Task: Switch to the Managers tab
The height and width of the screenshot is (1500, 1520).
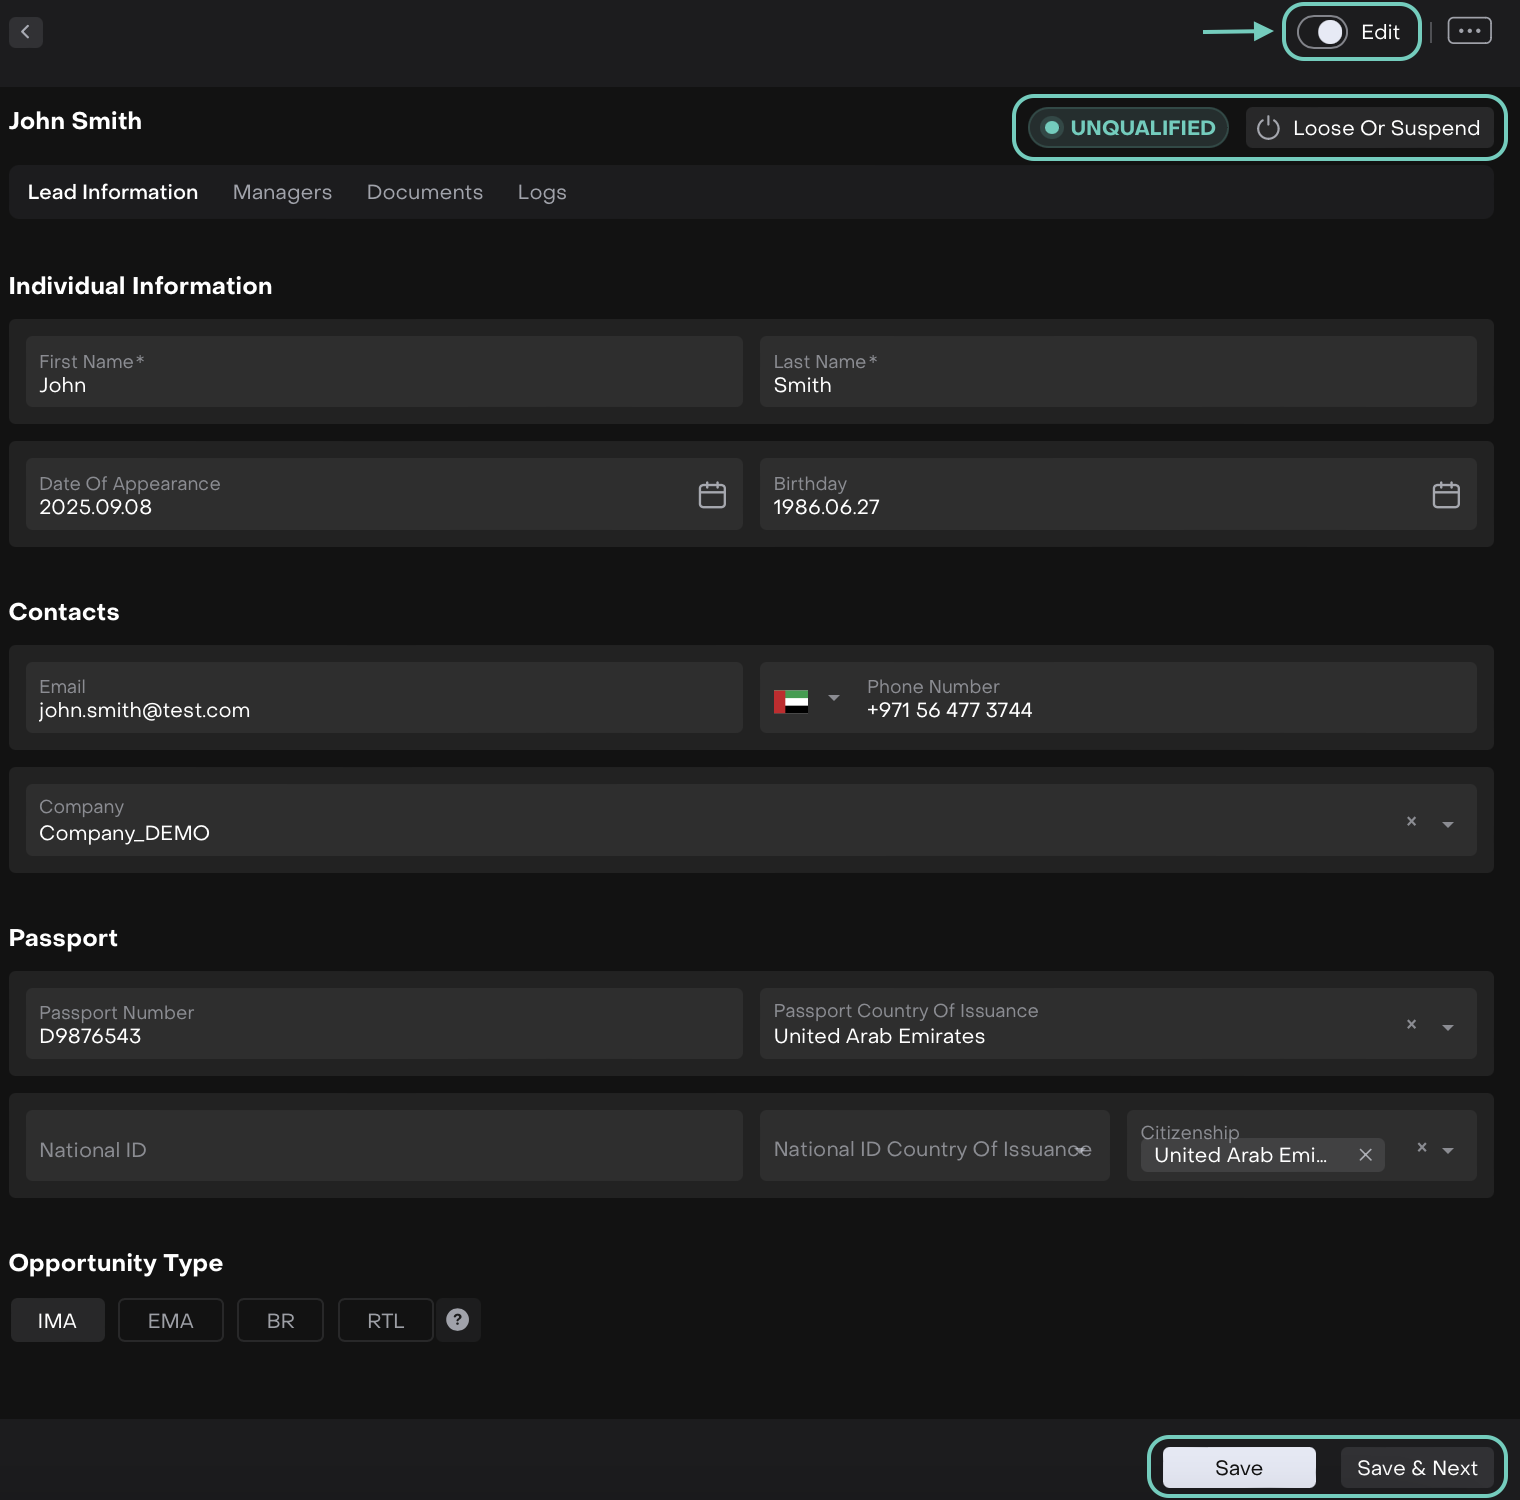Action: coord(282,192)
